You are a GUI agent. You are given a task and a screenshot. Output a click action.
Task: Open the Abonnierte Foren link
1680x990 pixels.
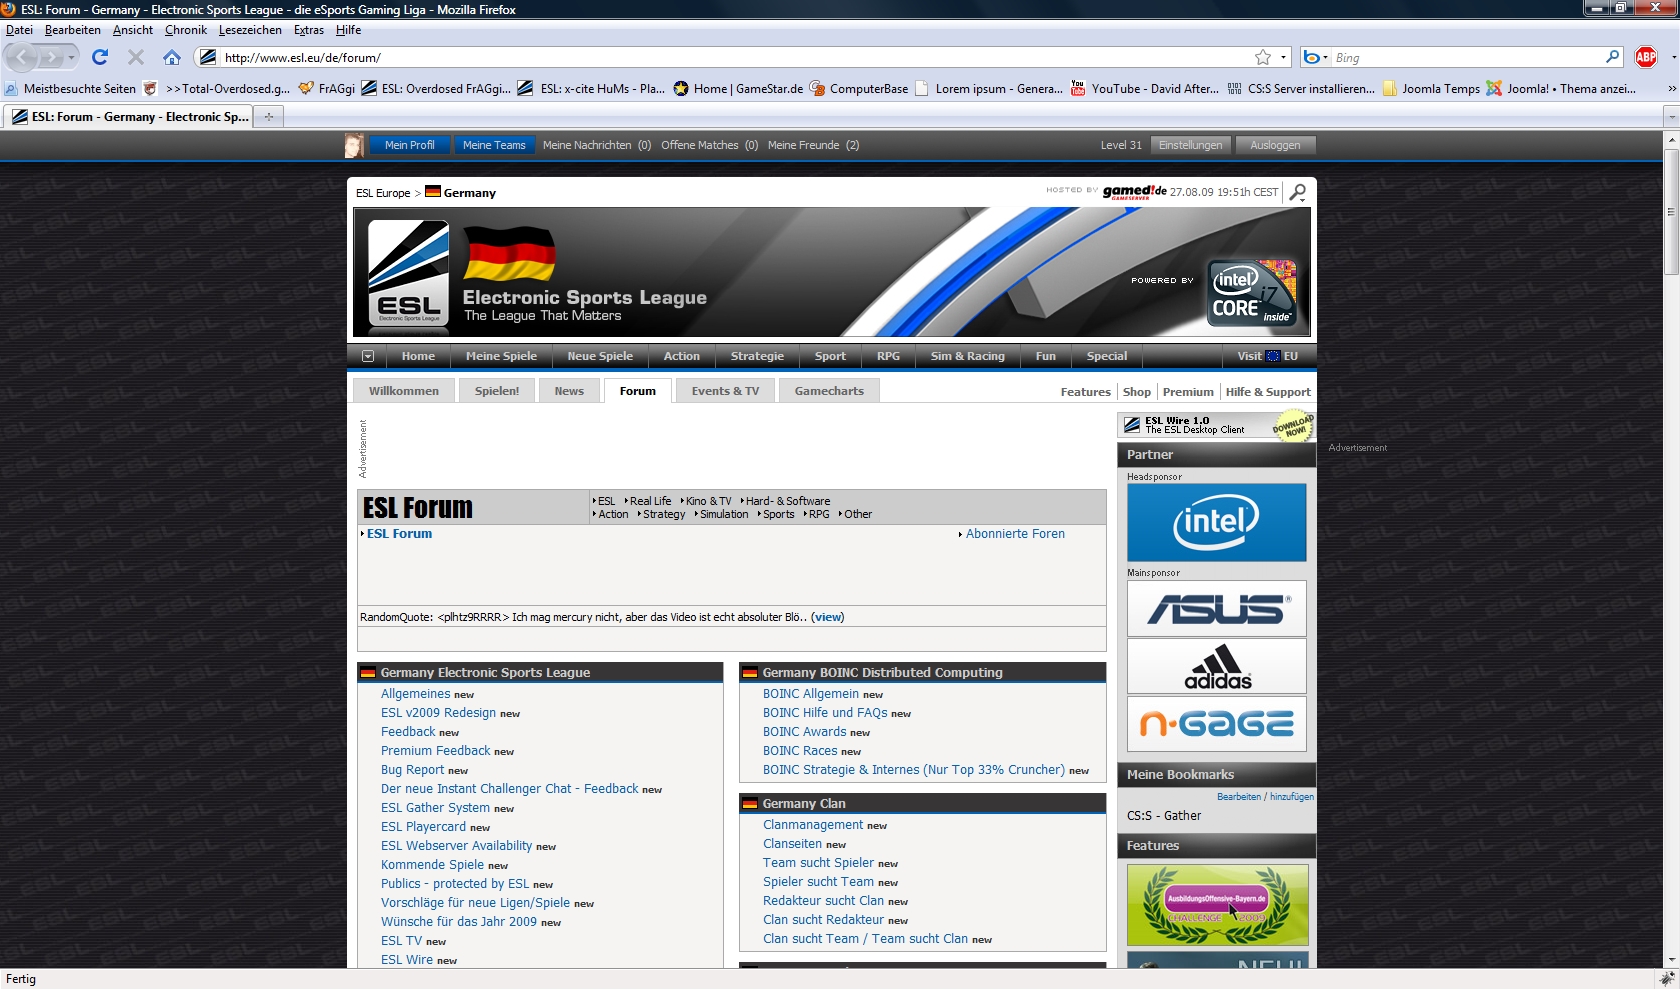[x=1015, y=534]
